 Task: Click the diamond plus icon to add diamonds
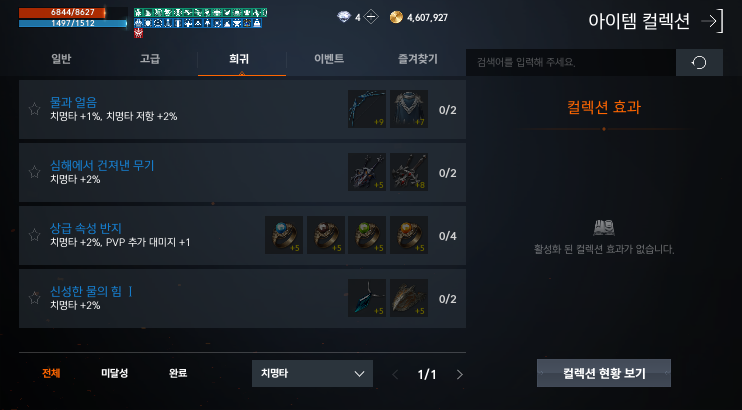tap(371, 18)
